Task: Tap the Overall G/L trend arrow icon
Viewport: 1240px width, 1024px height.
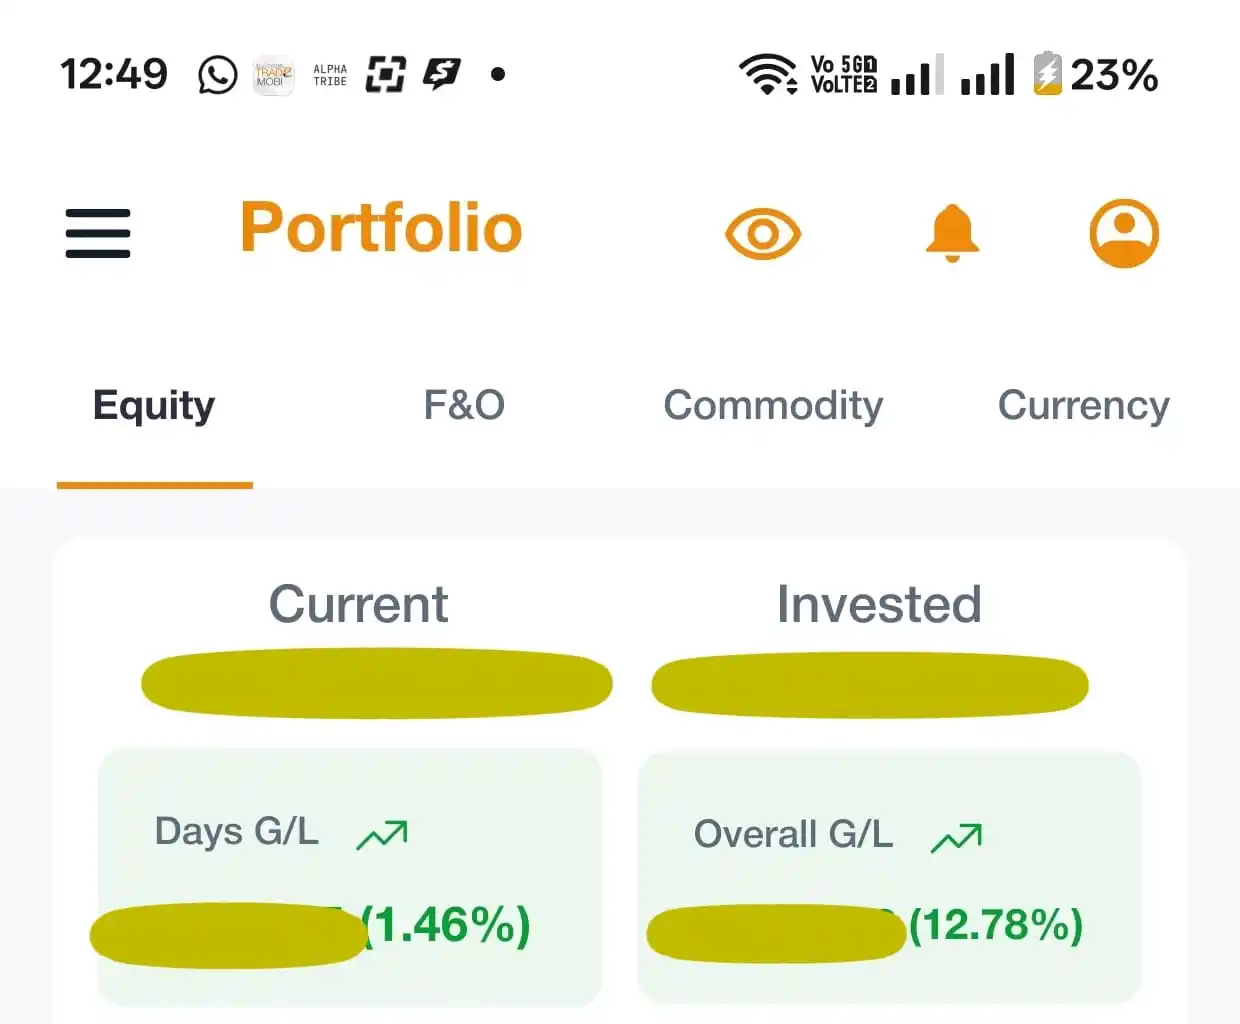Action: pos(956,838)
